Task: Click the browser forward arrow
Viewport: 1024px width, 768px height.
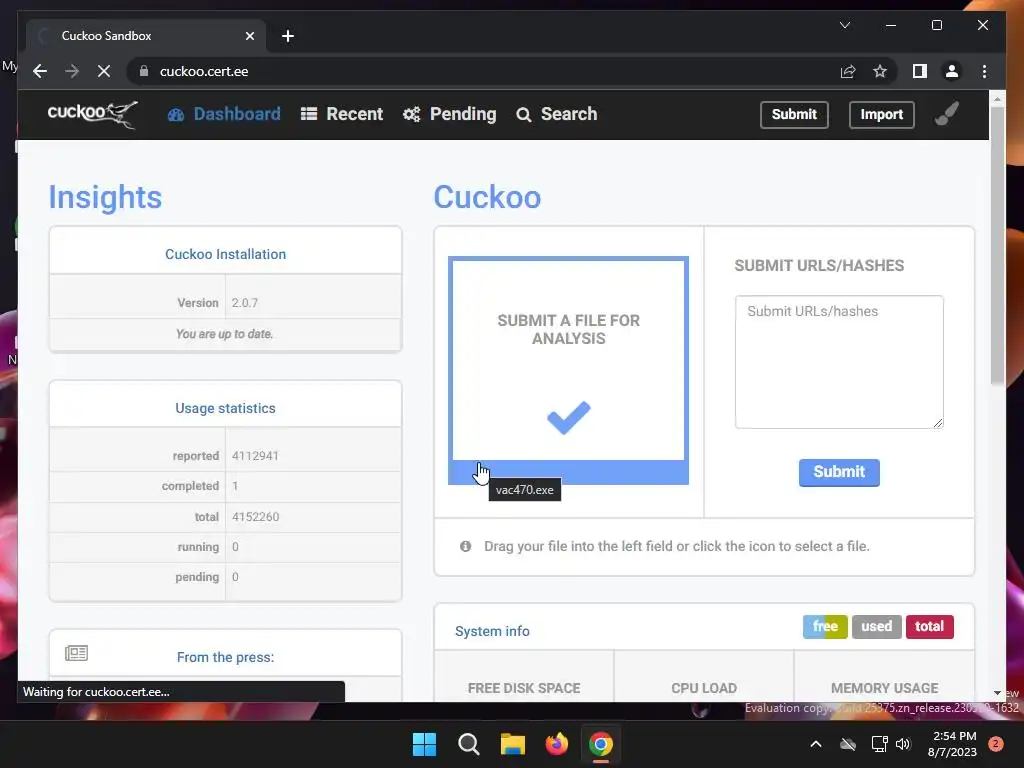Action: tap(72, 71)
